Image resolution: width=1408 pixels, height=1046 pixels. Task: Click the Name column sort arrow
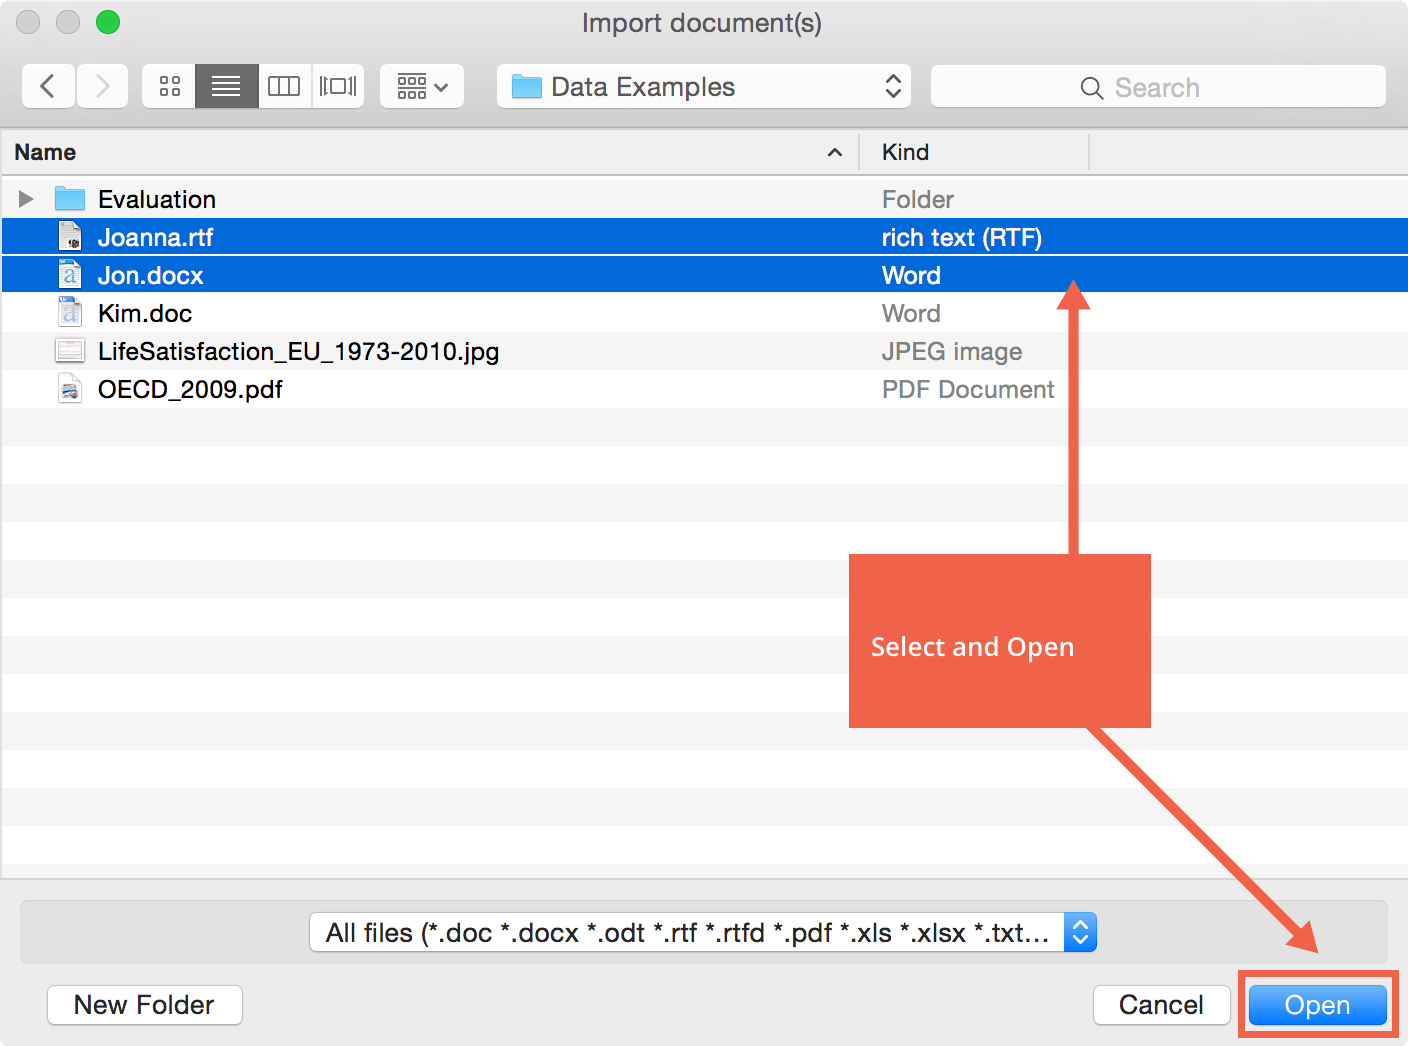coord(835,152)
